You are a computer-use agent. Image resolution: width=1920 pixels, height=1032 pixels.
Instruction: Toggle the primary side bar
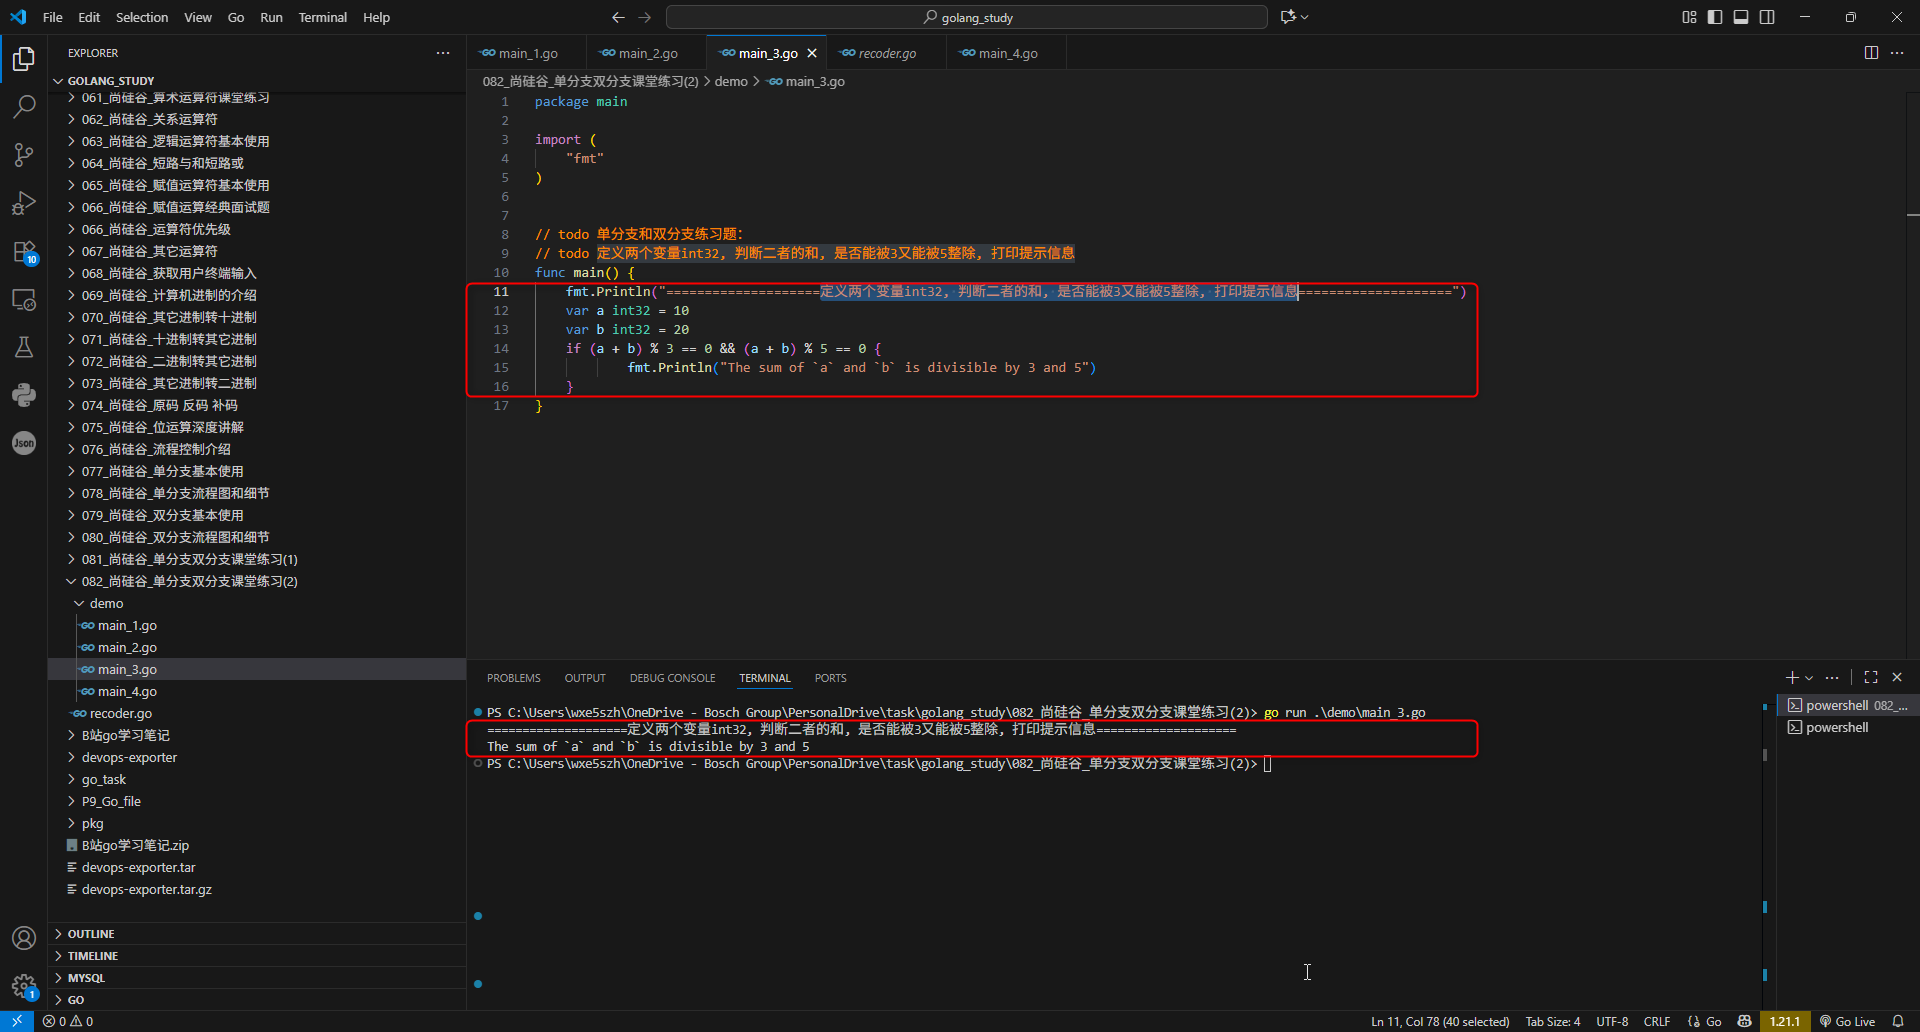(x=1715, y=17)
